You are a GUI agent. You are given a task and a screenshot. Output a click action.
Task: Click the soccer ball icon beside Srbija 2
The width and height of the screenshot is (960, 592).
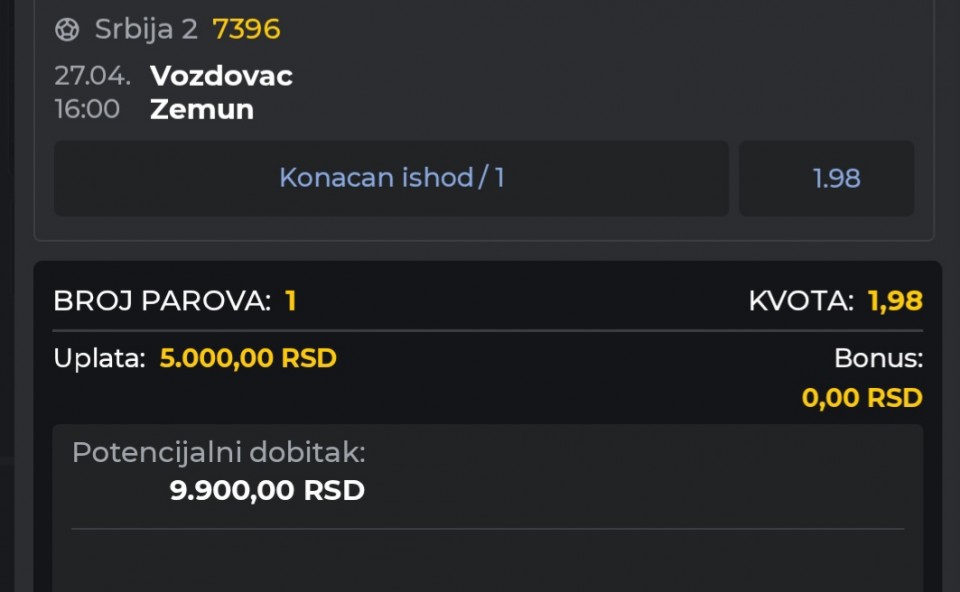coord(67,30)
